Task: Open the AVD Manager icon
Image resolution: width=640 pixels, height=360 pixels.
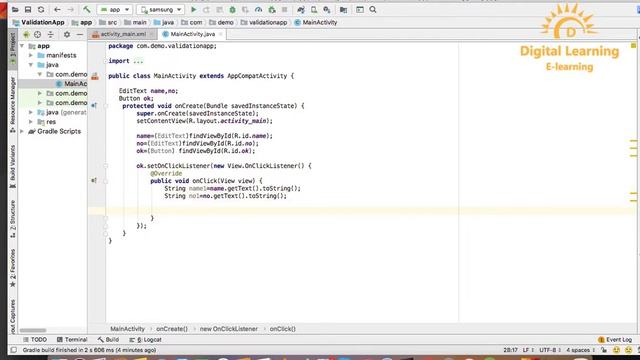Action: click(x=314, y=9)
